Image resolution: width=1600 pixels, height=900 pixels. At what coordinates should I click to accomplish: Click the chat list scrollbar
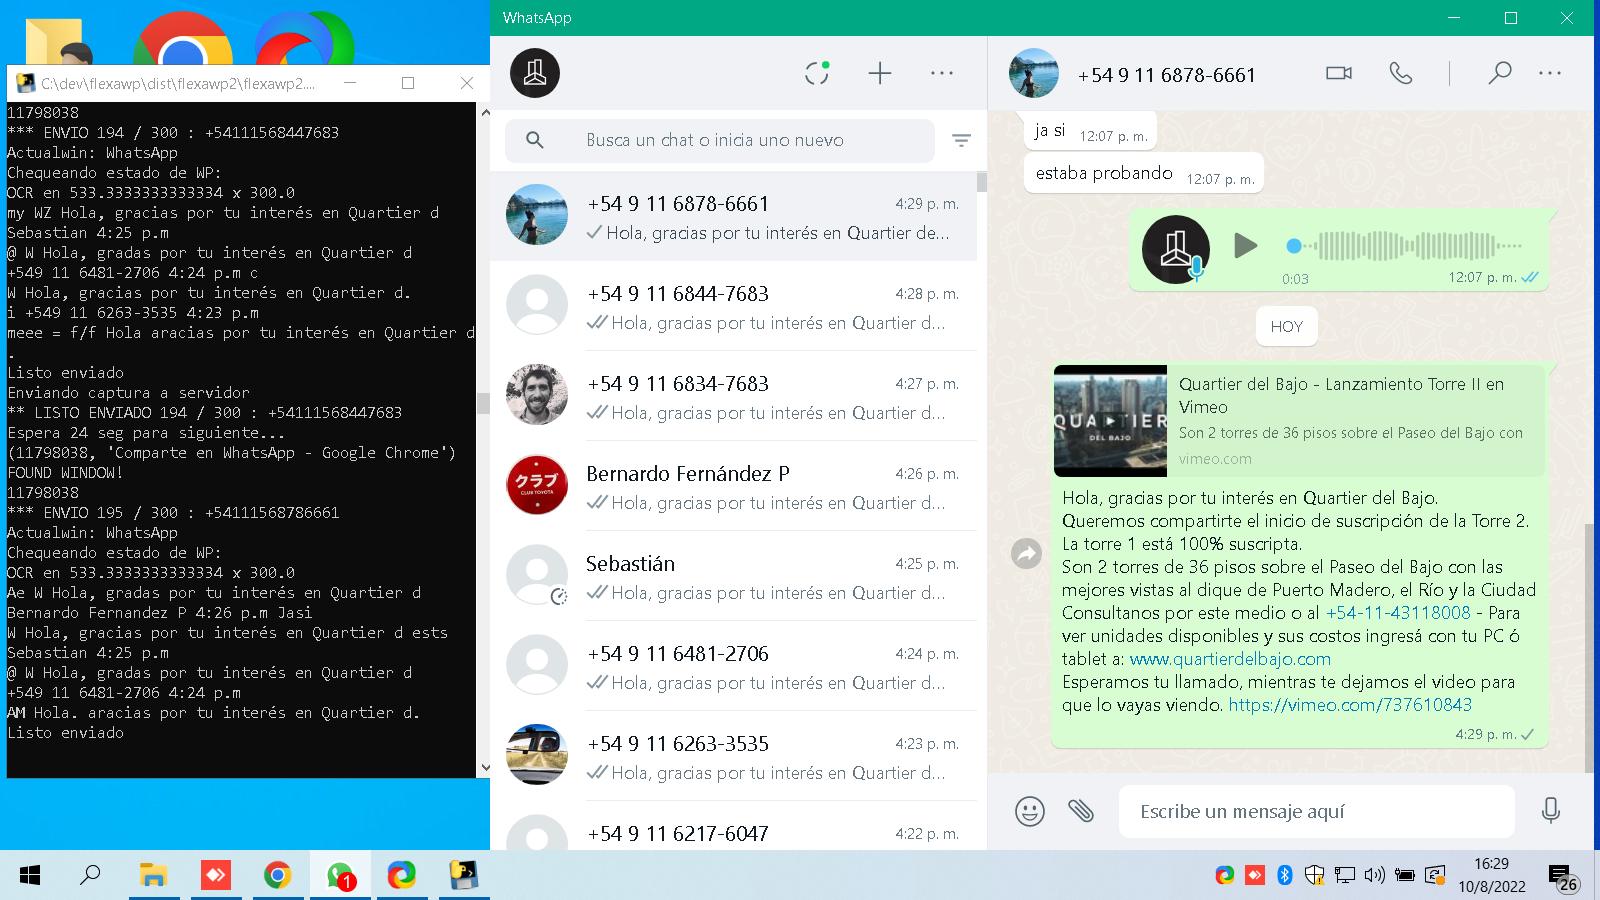[982, 181]
